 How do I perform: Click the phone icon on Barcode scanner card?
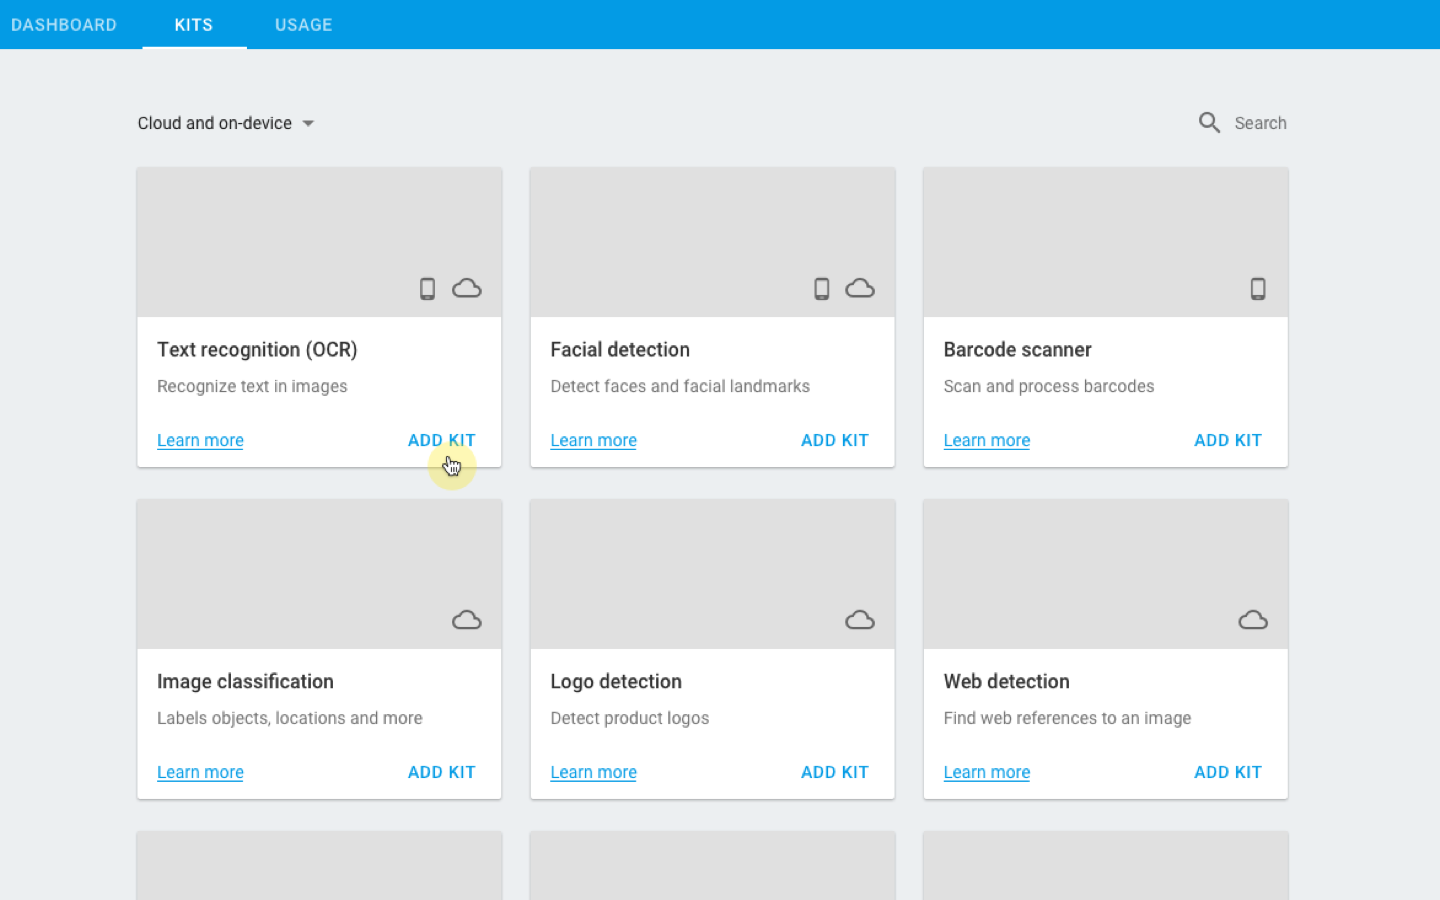point(1257,289)
